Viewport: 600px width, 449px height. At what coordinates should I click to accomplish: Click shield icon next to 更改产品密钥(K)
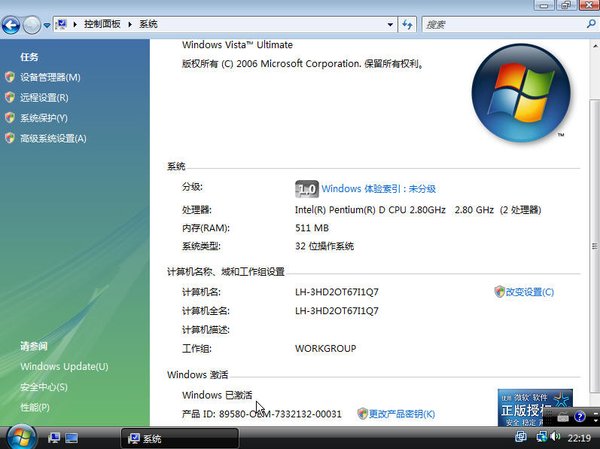(362, 413)
